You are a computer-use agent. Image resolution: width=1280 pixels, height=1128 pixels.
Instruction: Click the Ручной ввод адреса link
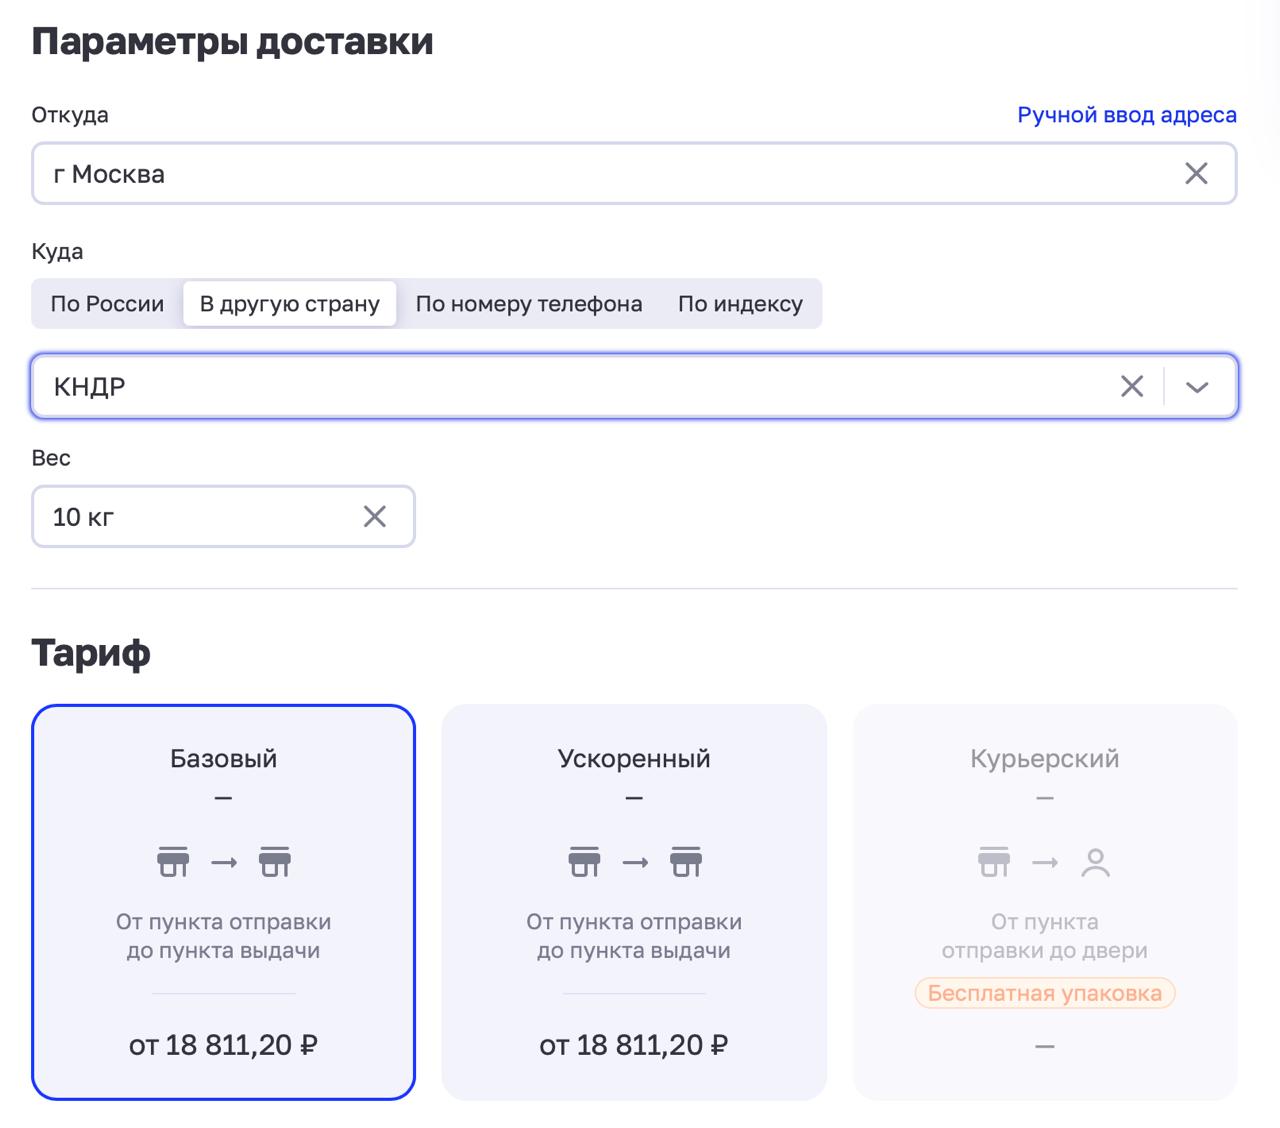pos(1126,115)
